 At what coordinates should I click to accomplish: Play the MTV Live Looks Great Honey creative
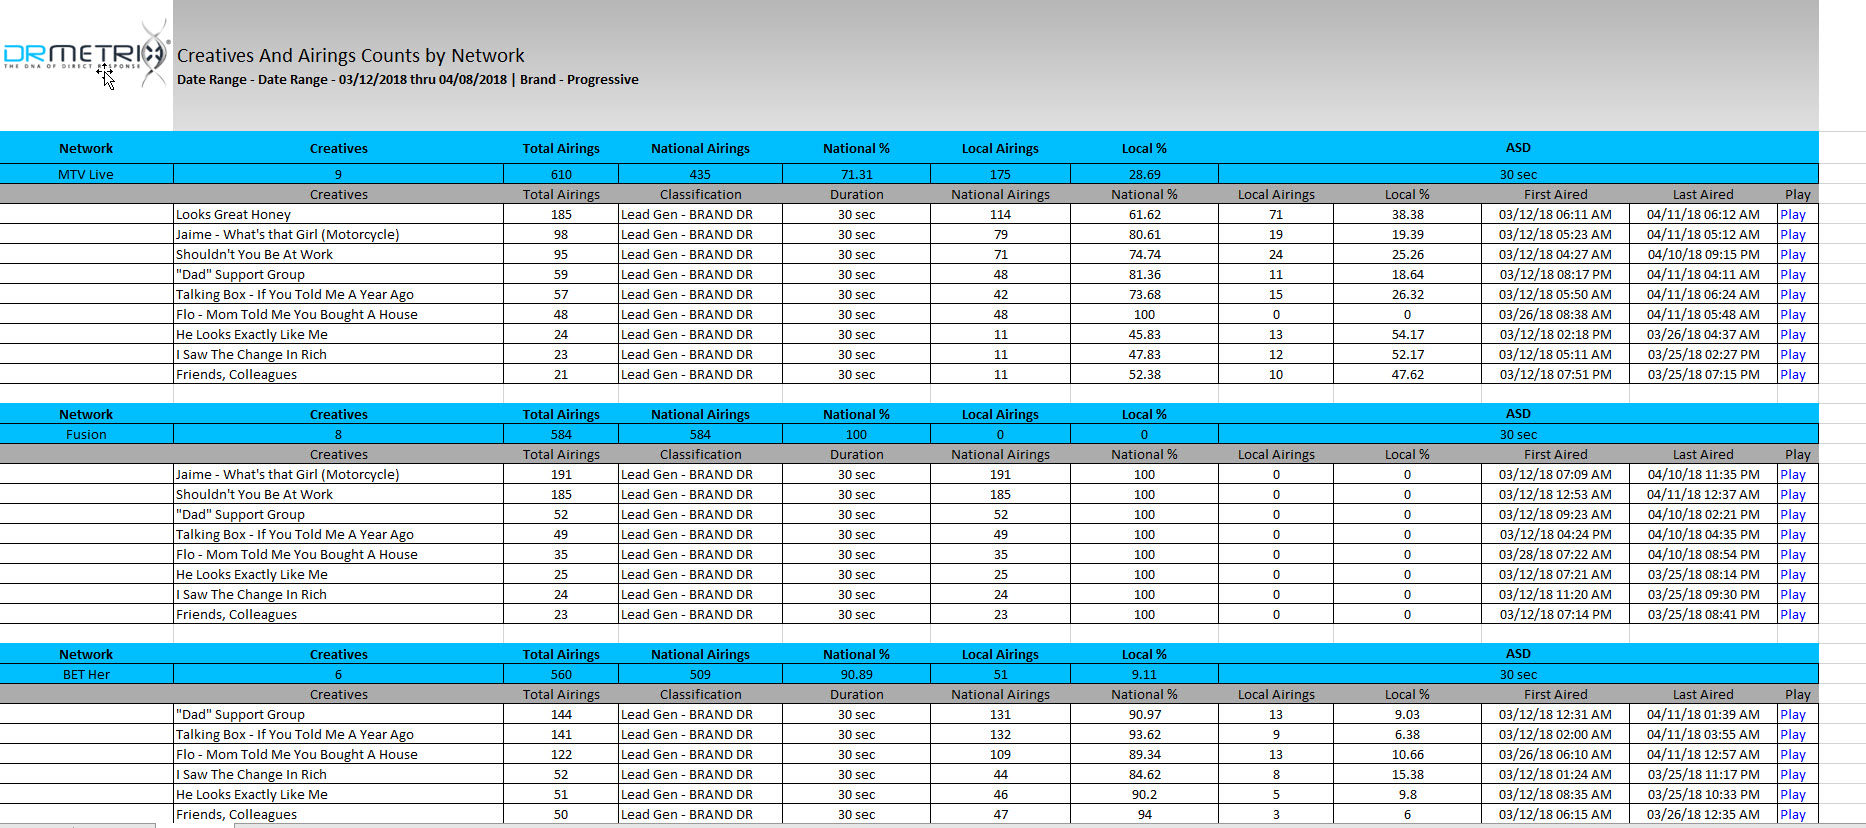(x=1792, y=214)
